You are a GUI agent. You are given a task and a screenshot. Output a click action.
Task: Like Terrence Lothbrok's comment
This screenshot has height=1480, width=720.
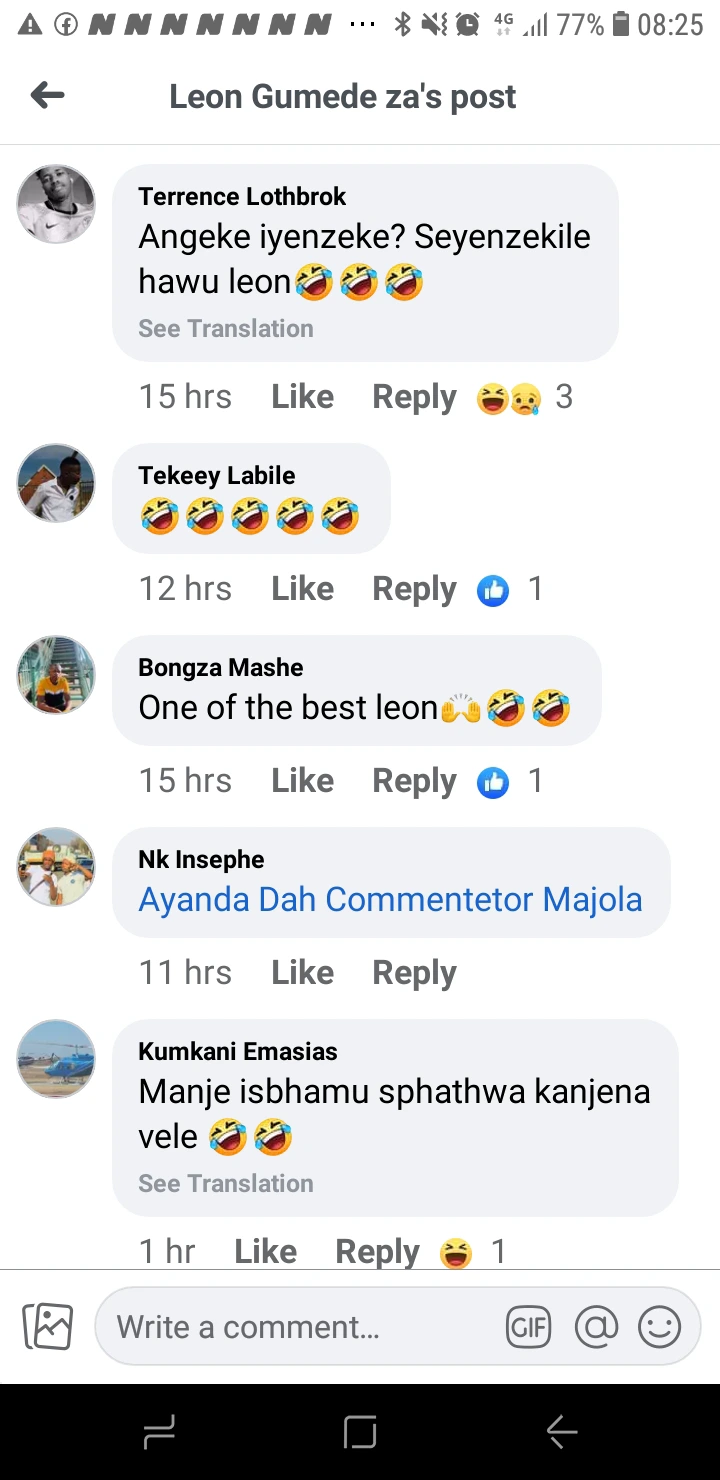click(302, 397)
